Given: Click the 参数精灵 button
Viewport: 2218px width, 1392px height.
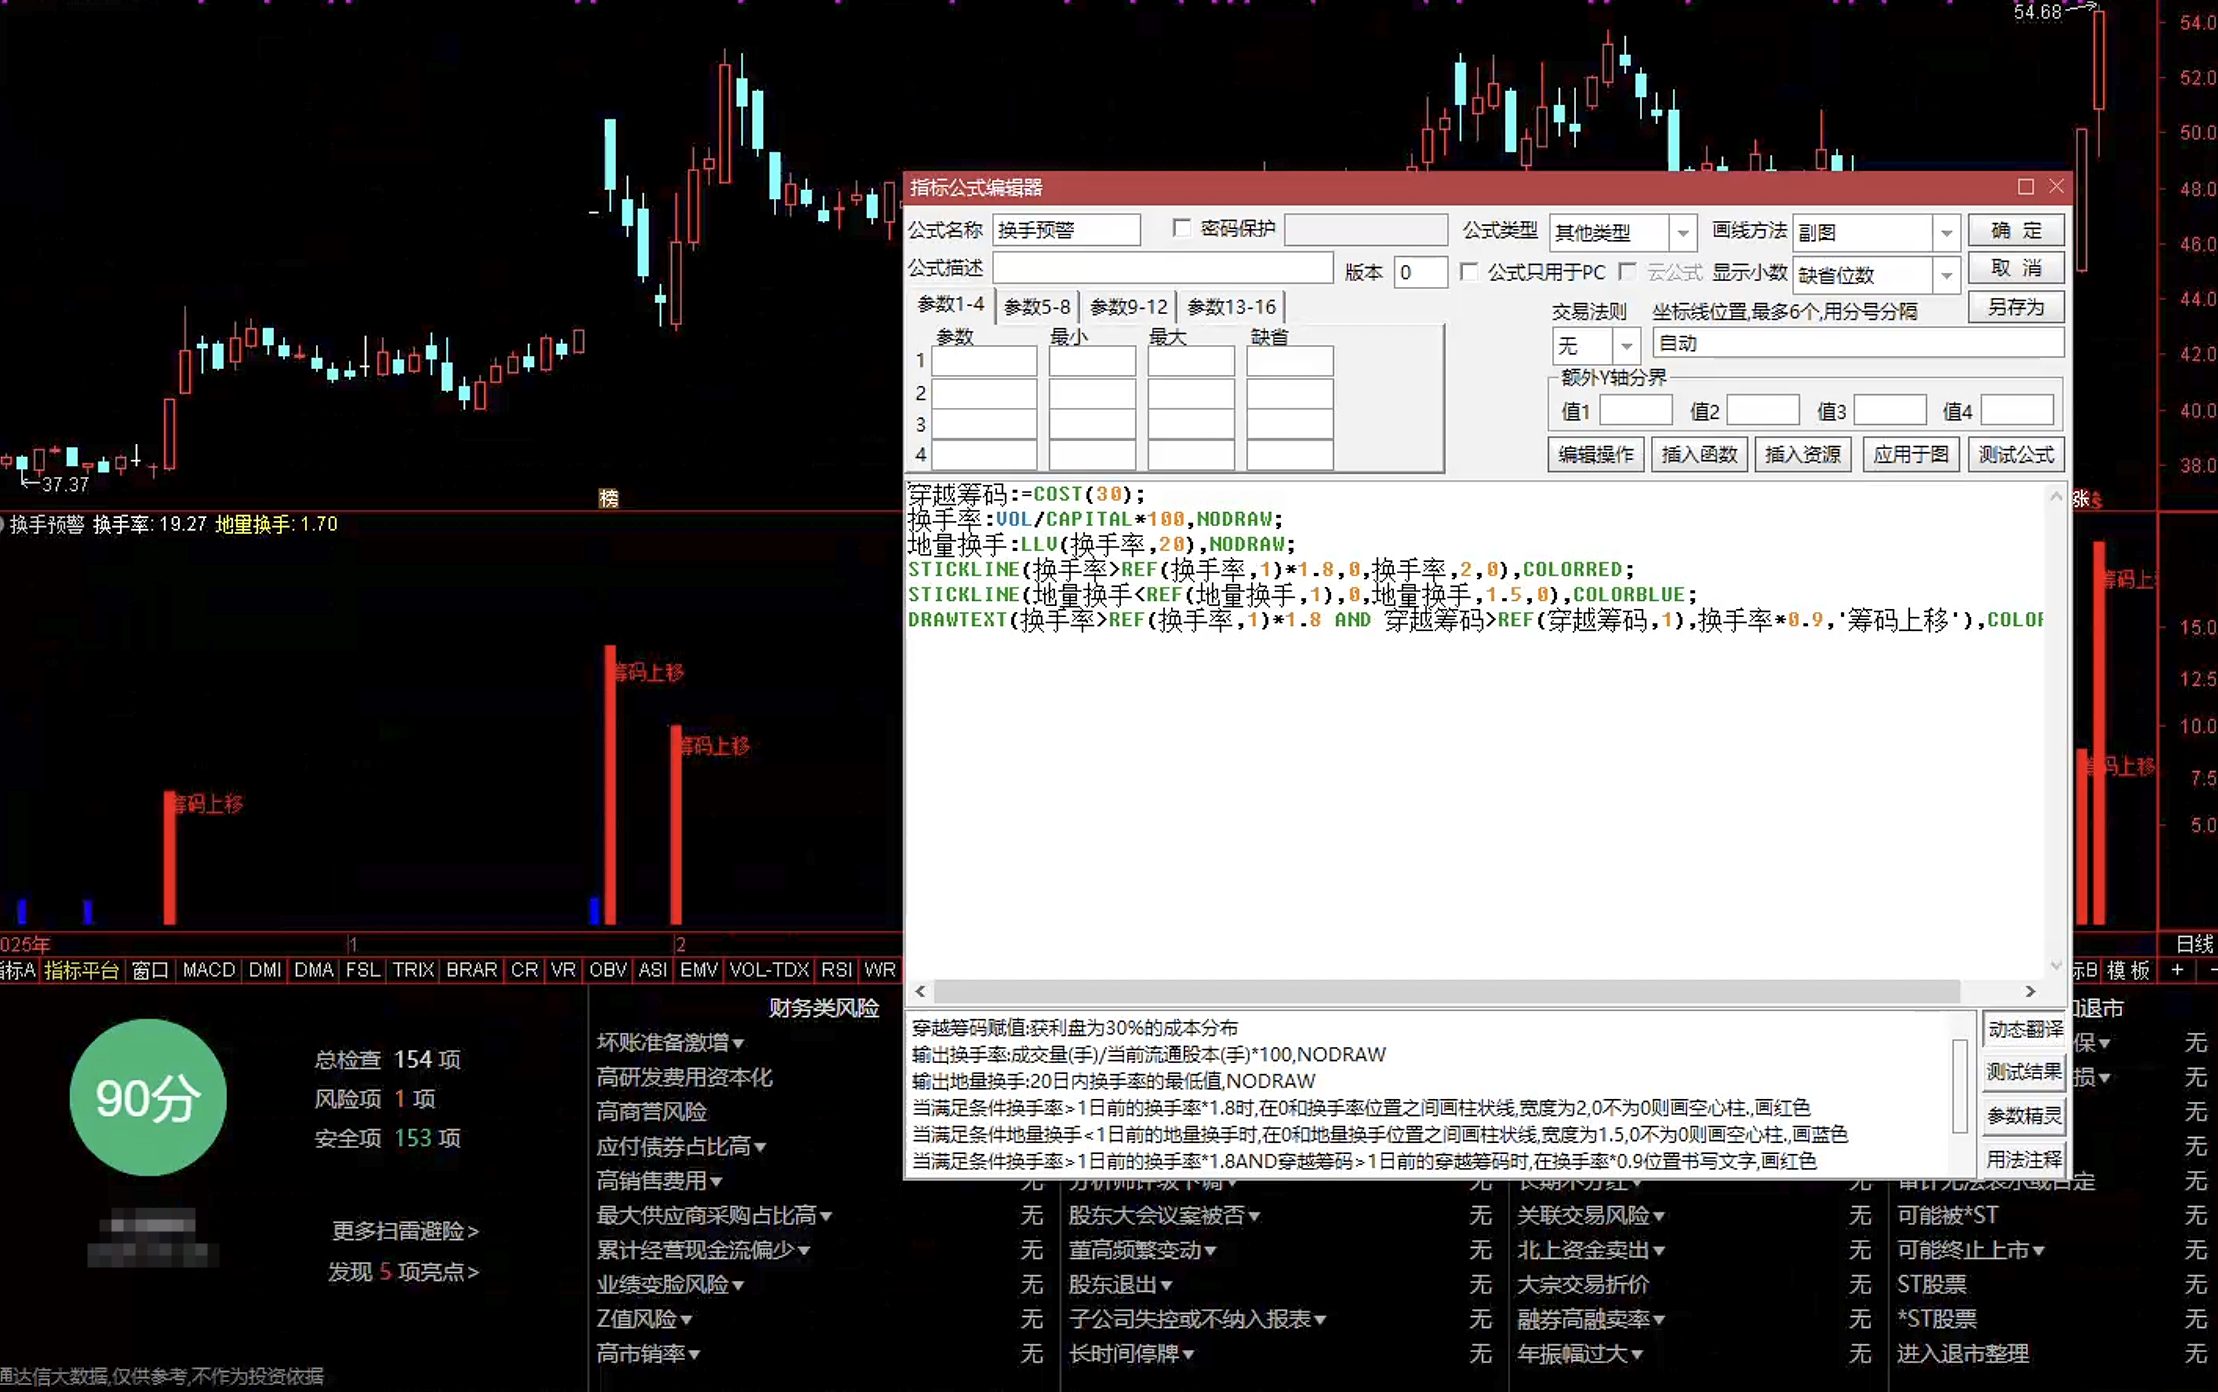Looking at the screenshot, I should 2025,1116.
